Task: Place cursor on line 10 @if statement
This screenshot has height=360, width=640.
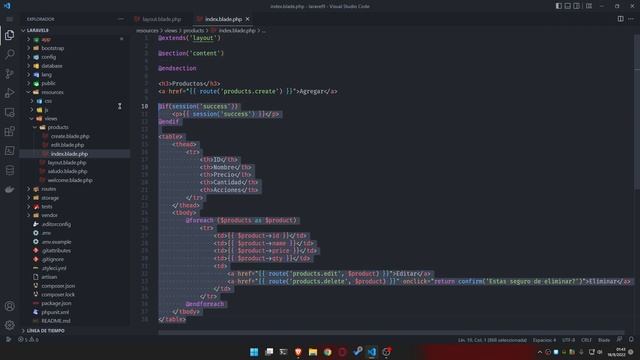Action: pos(198,107)
